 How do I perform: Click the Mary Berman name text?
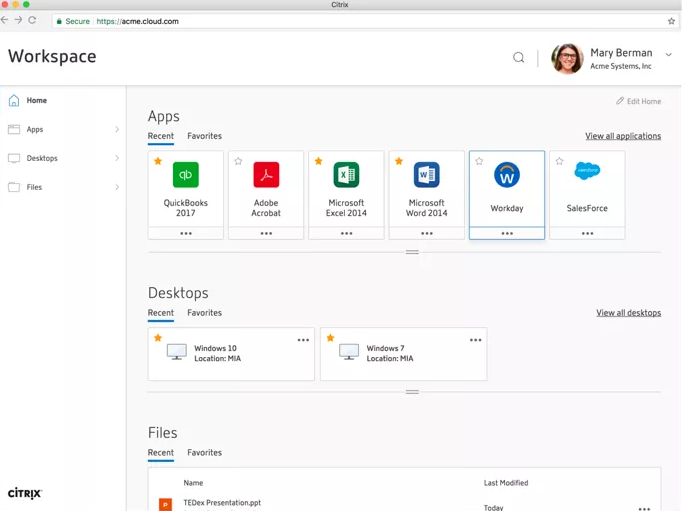pyautogui.click(x=621, y=53)
